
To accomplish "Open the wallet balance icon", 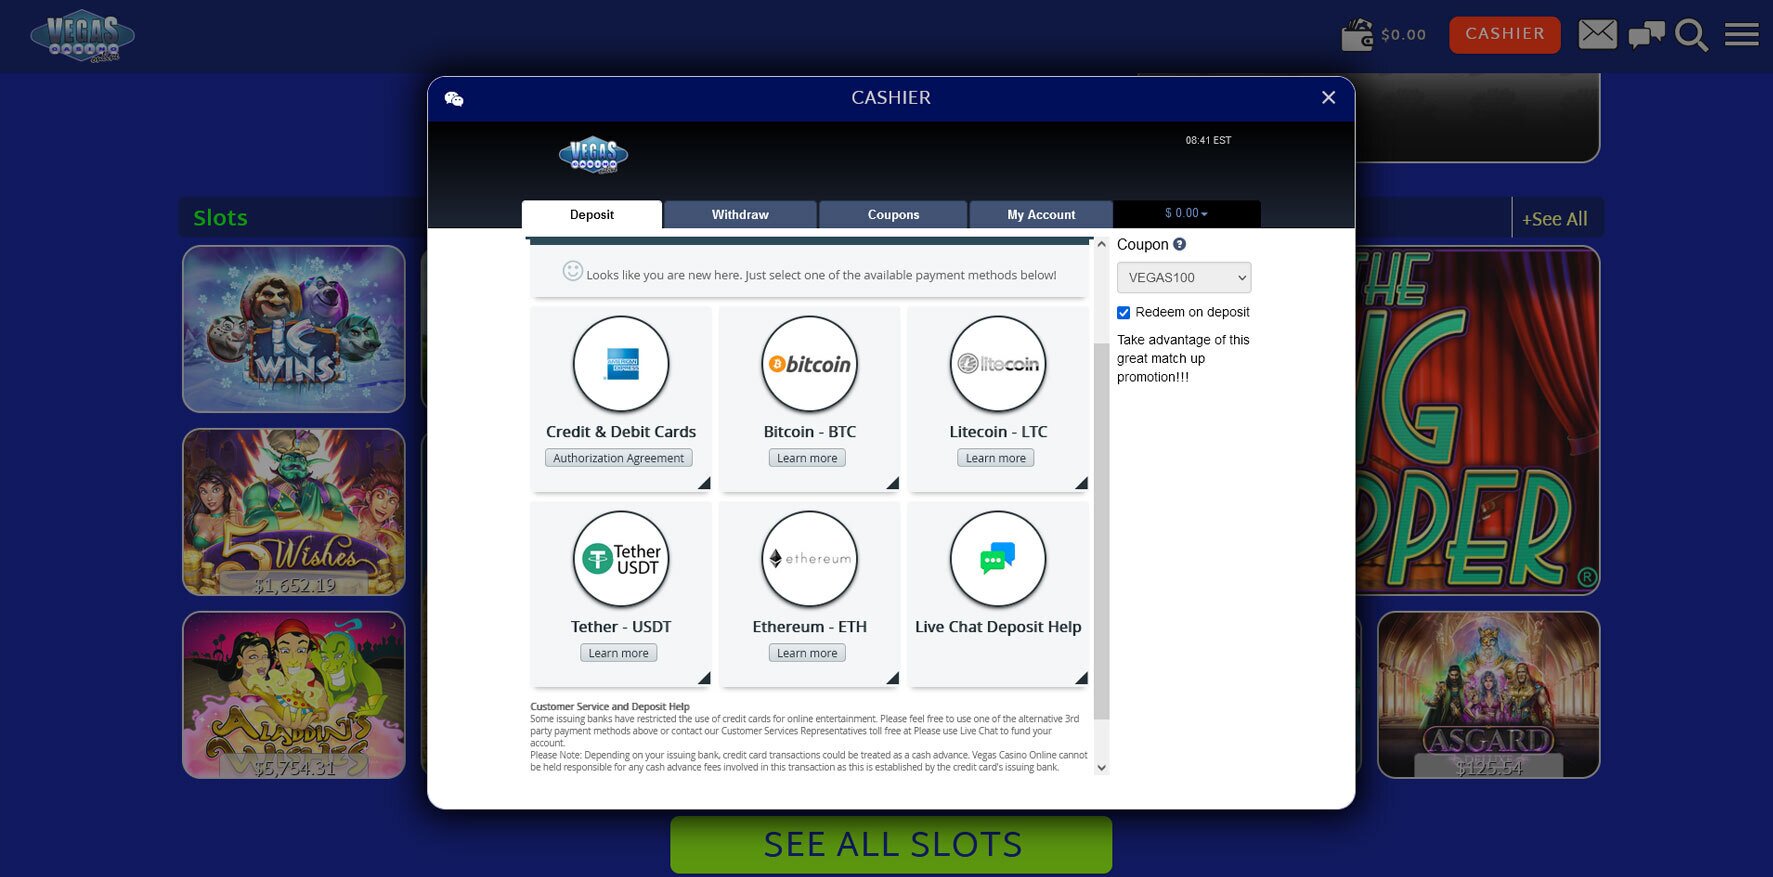I will pyautogui.click(x=1357, y=35).
